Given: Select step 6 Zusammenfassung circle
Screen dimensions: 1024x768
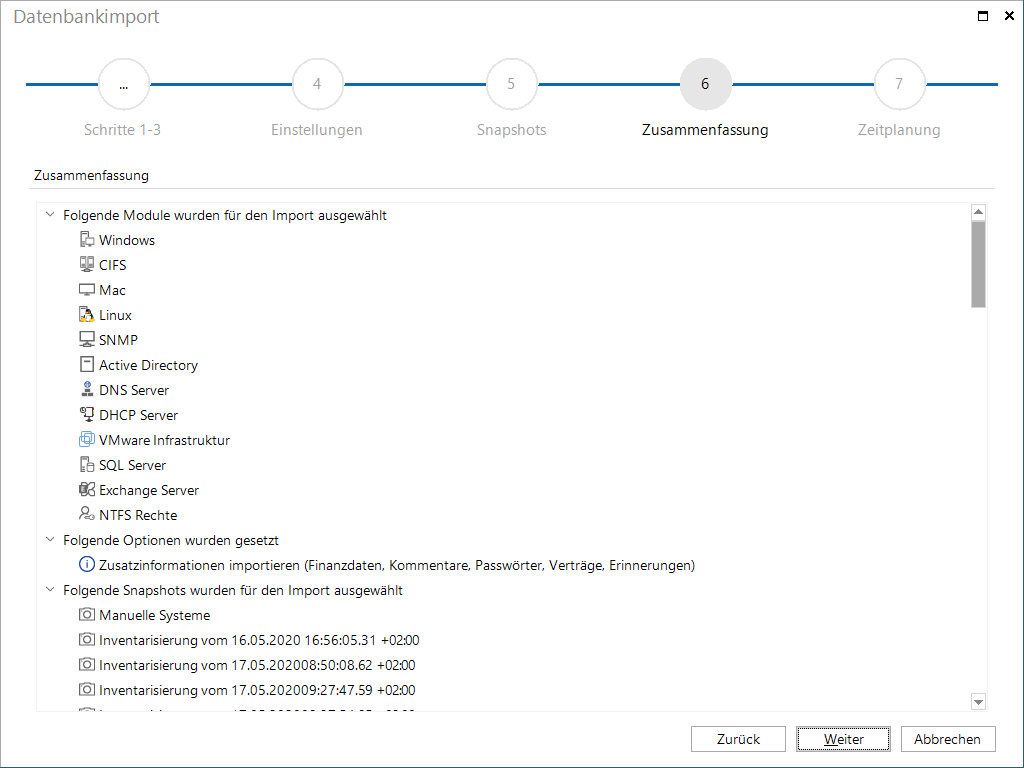Looking at the screenshot, I should click(x=705, y=84).
